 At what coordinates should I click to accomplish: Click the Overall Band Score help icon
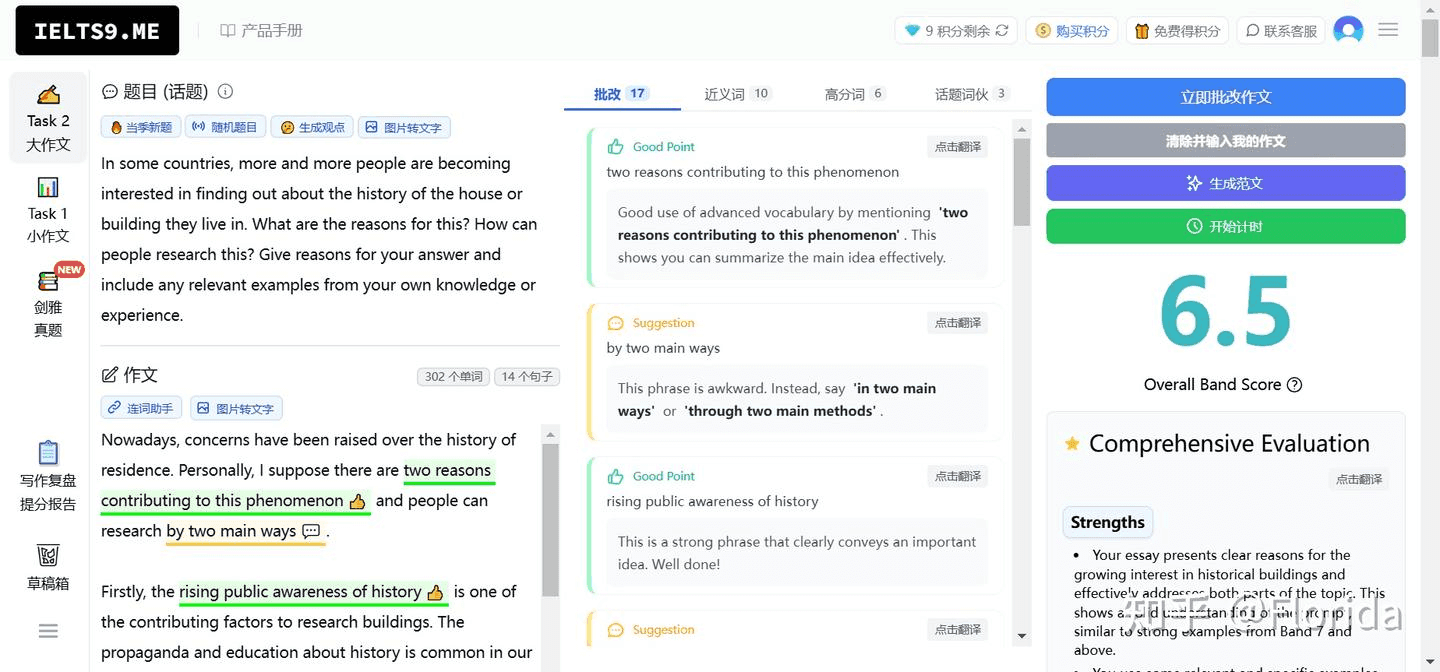coord(1295,385)
